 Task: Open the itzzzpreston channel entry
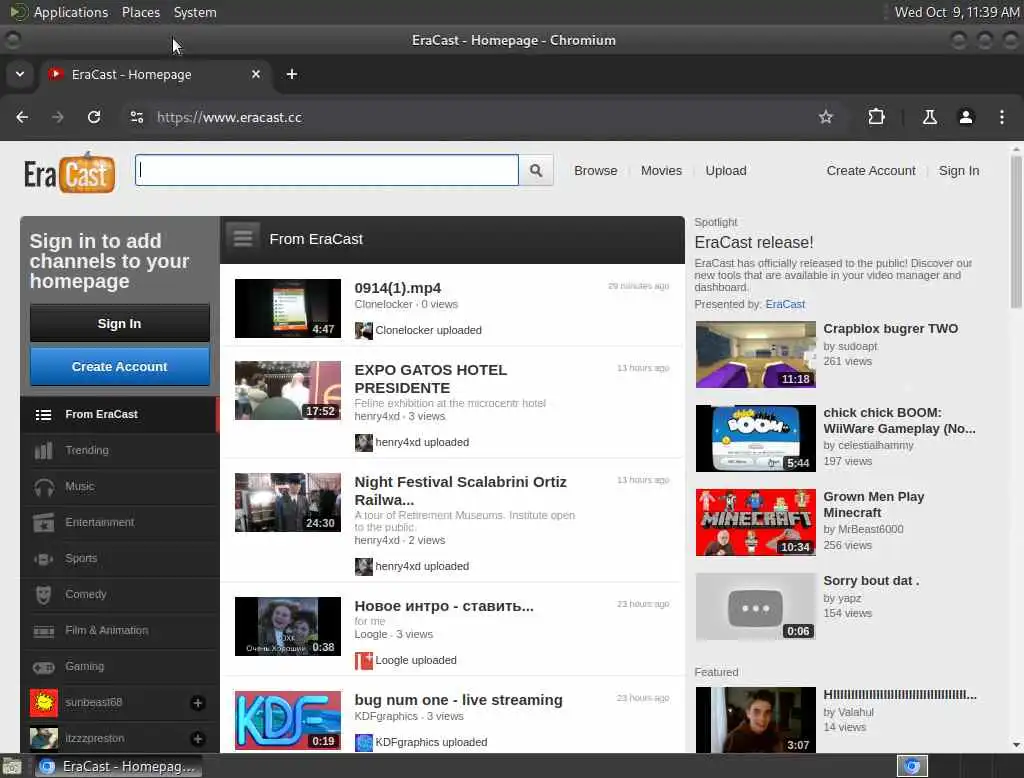[x=120, y=738]
